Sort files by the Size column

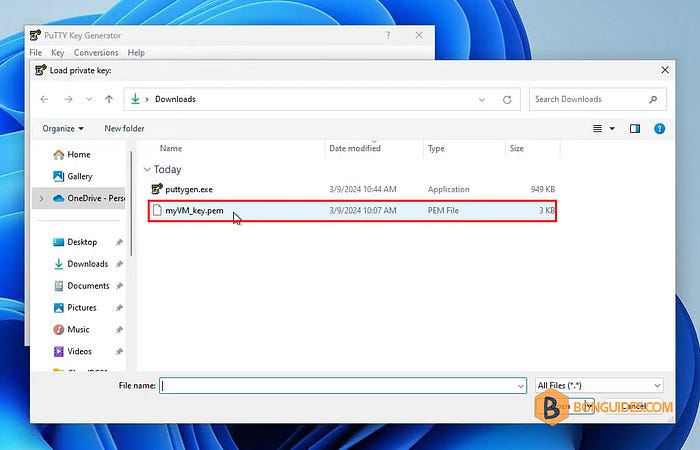pos(517,148)
